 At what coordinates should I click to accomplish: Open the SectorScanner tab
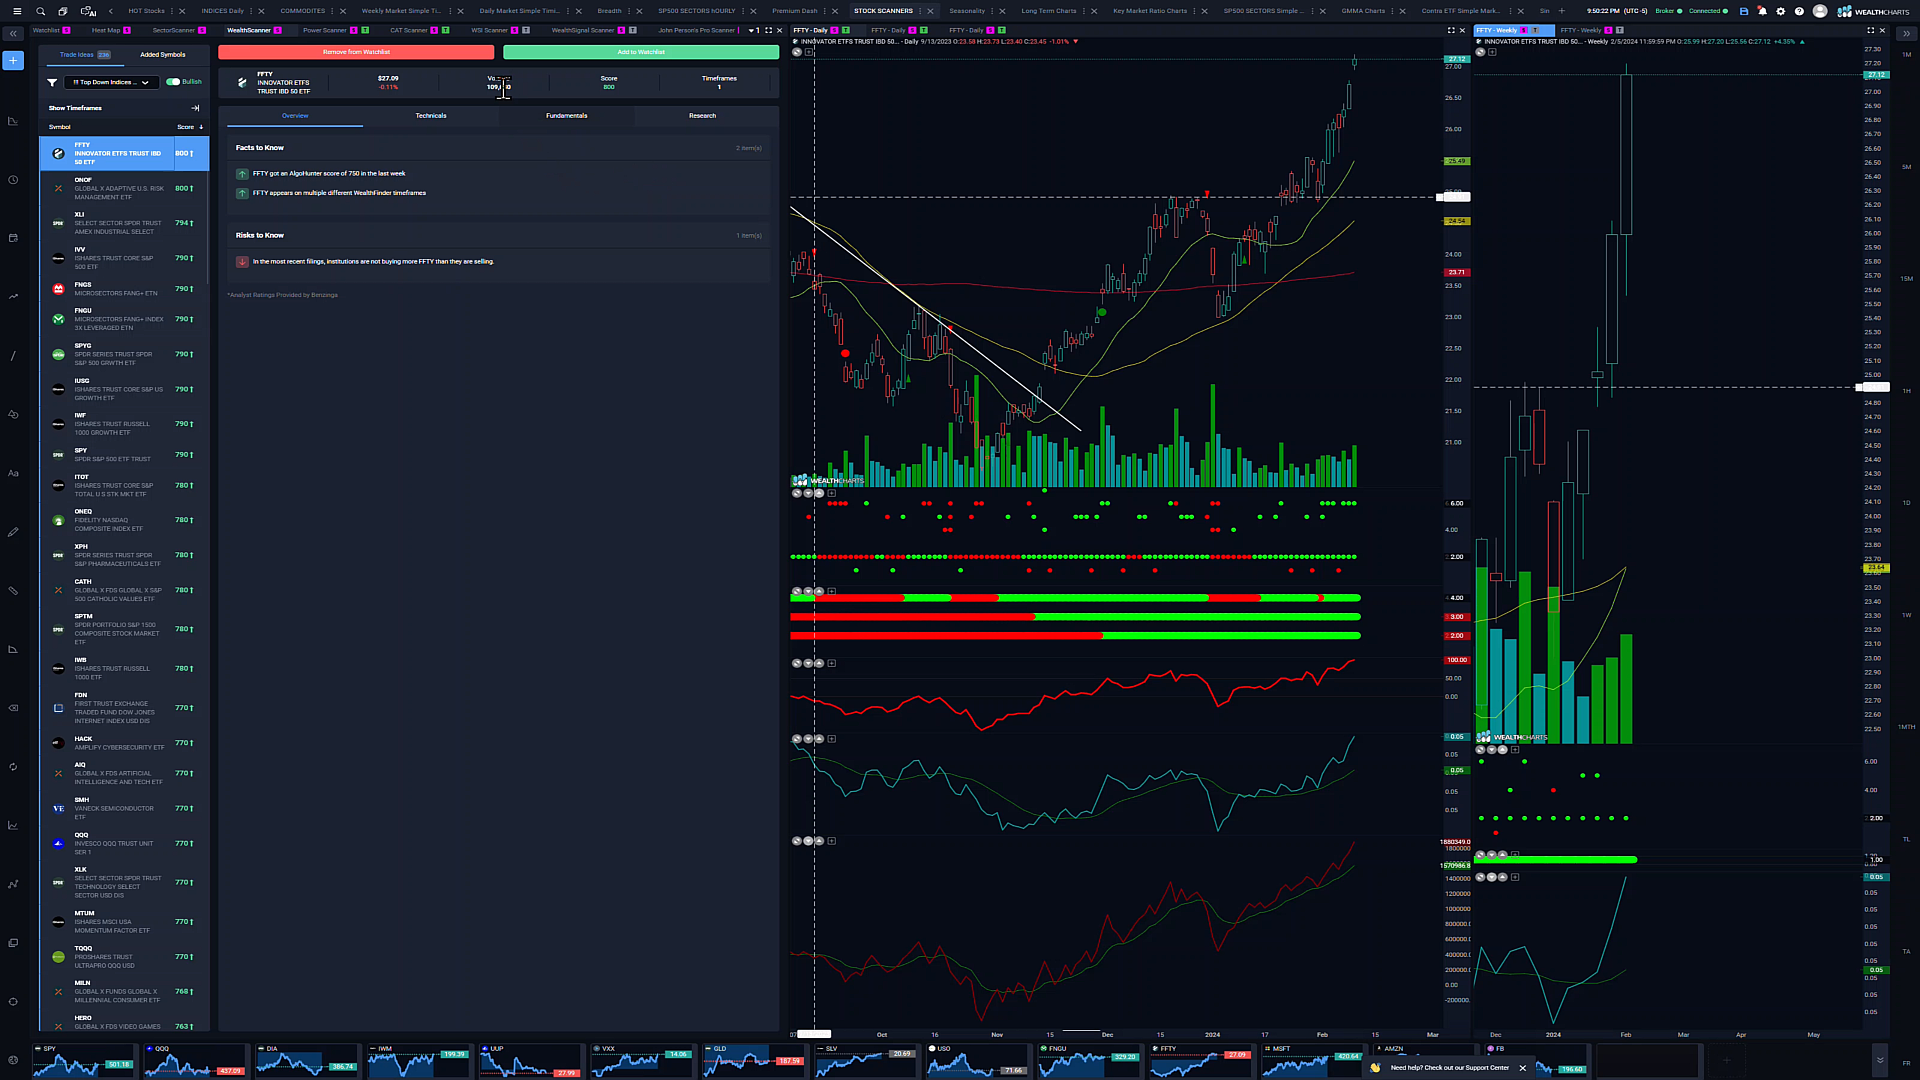point(174,30)
